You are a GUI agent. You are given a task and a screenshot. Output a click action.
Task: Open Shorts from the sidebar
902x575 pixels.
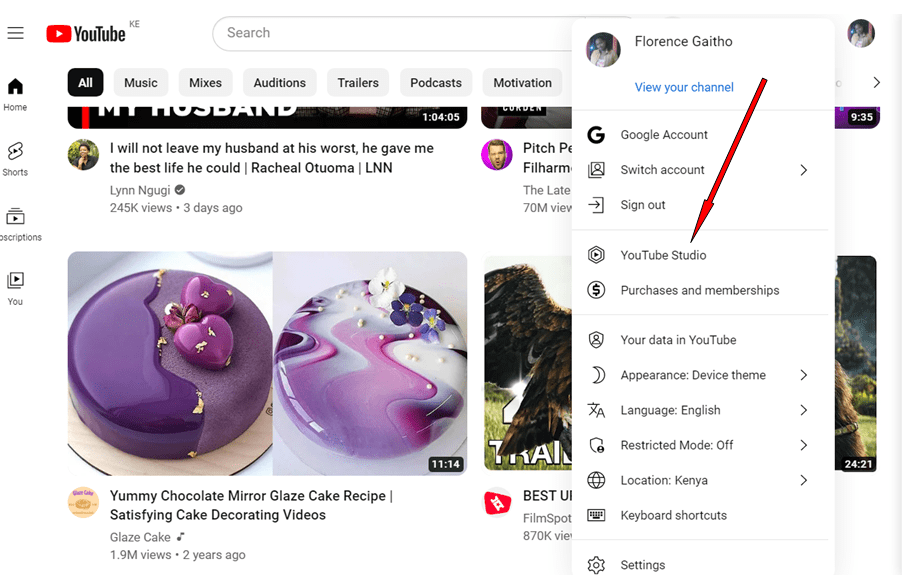tap(15, 159)
